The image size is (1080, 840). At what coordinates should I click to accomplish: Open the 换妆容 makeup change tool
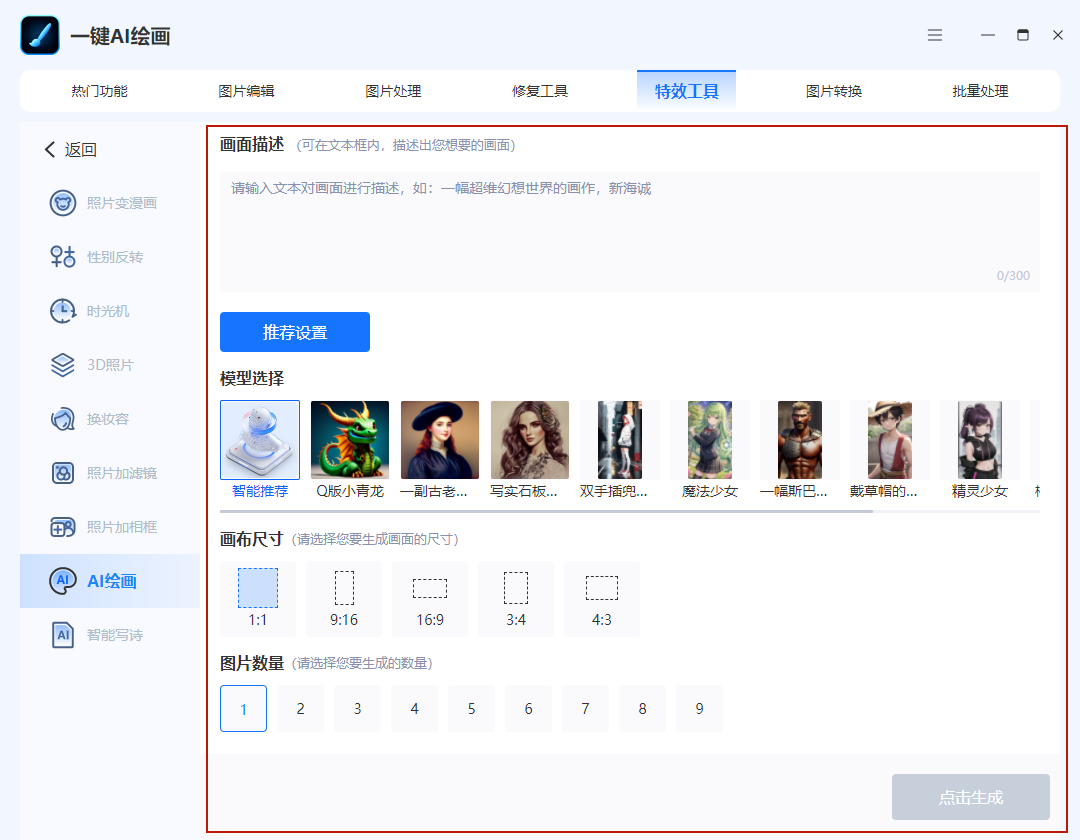pos(90,419)
